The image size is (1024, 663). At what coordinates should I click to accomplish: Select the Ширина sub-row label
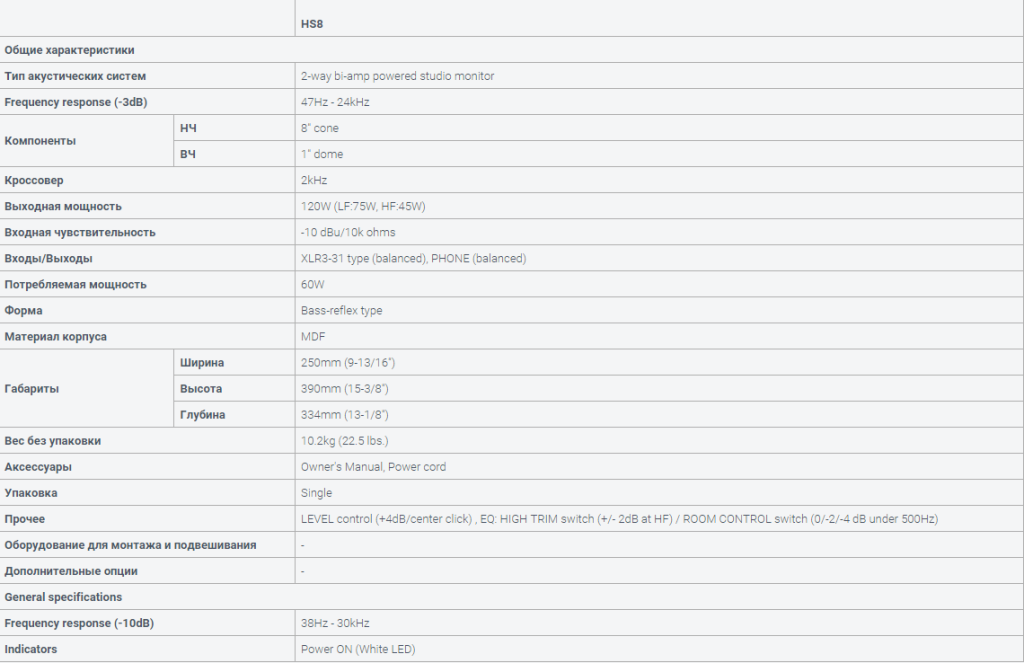click(x=202, y=363)
